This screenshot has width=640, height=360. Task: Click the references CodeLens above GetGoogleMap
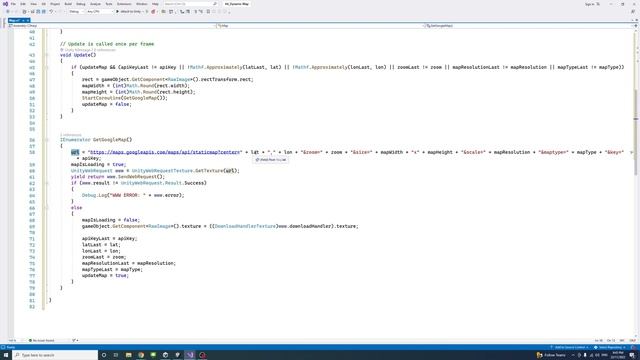click(x=71, y=135)
